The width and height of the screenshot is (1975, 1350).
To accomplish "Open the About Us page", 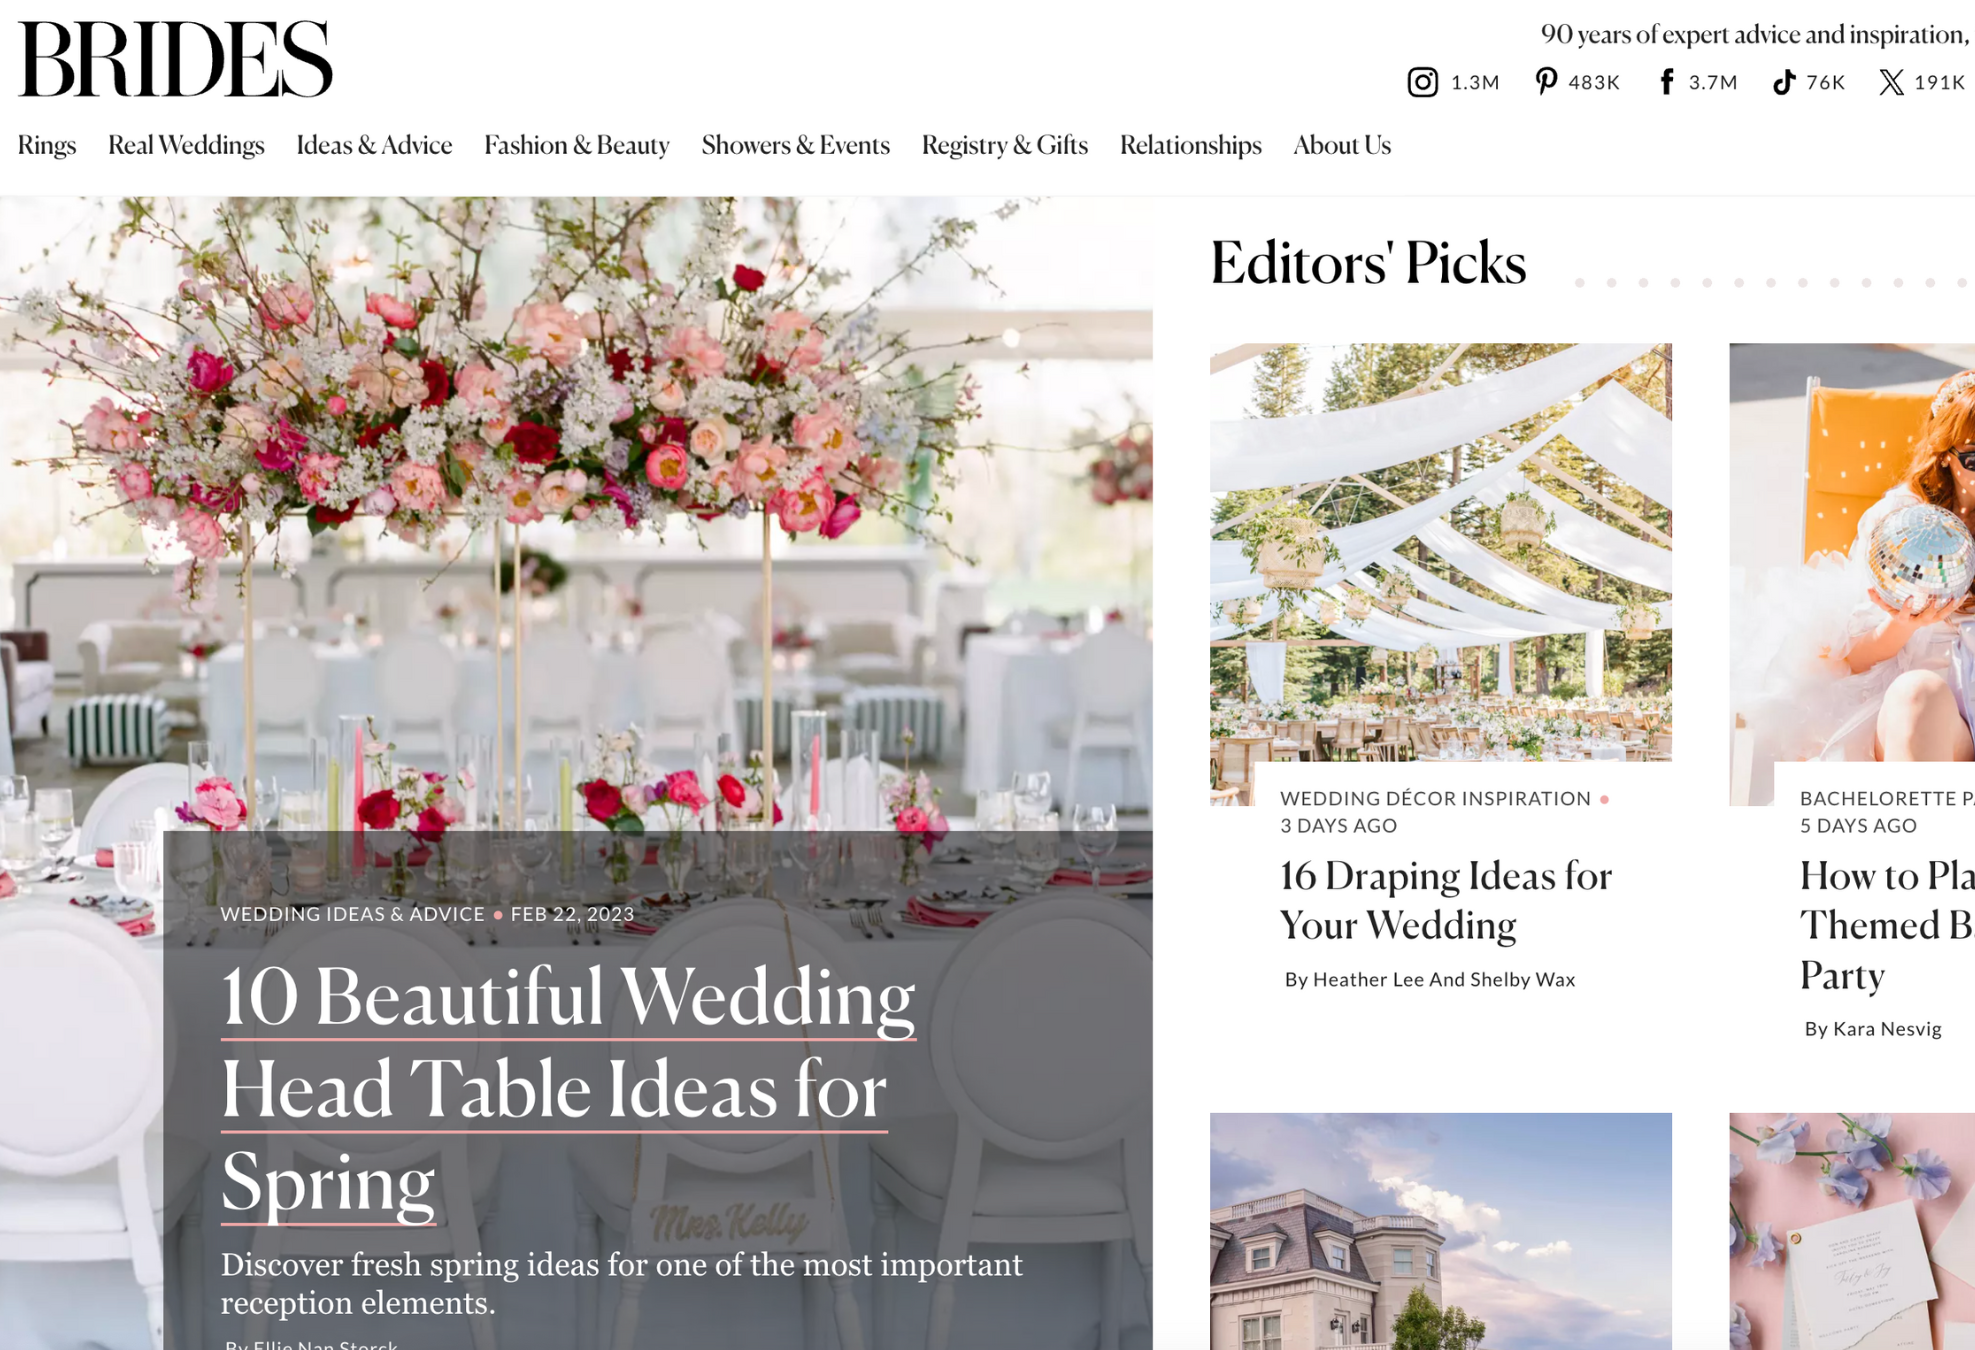I will pyautogui.click(x=1342, y=145).
